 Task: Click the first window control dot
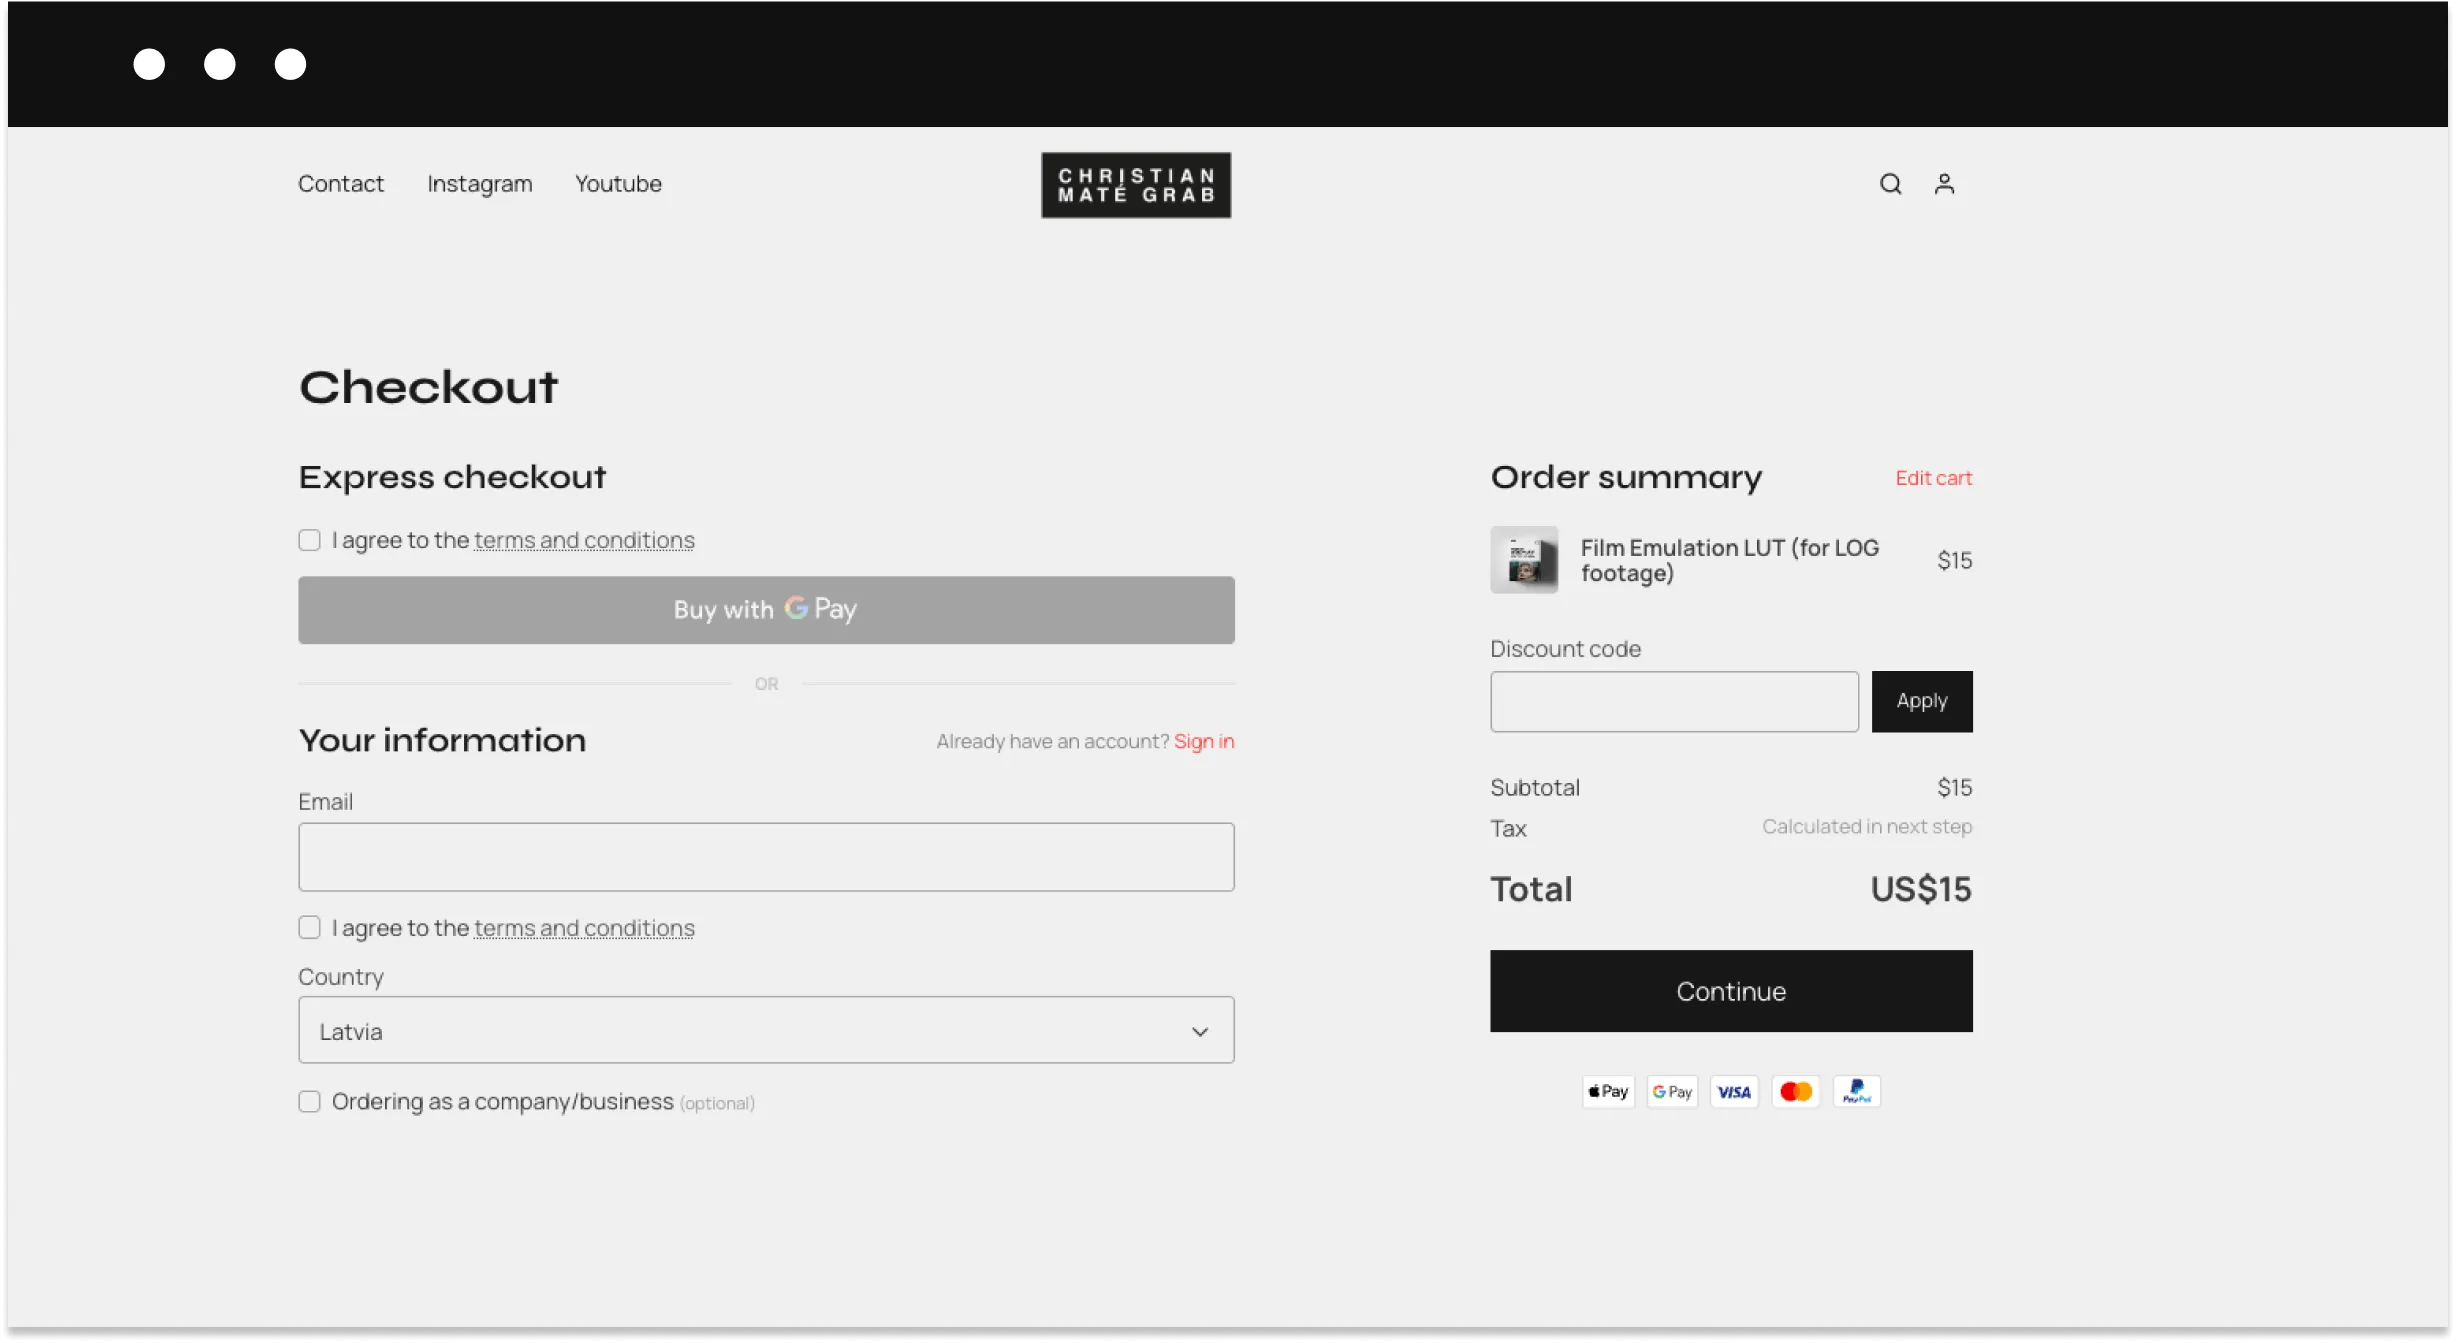click(149, 64)
